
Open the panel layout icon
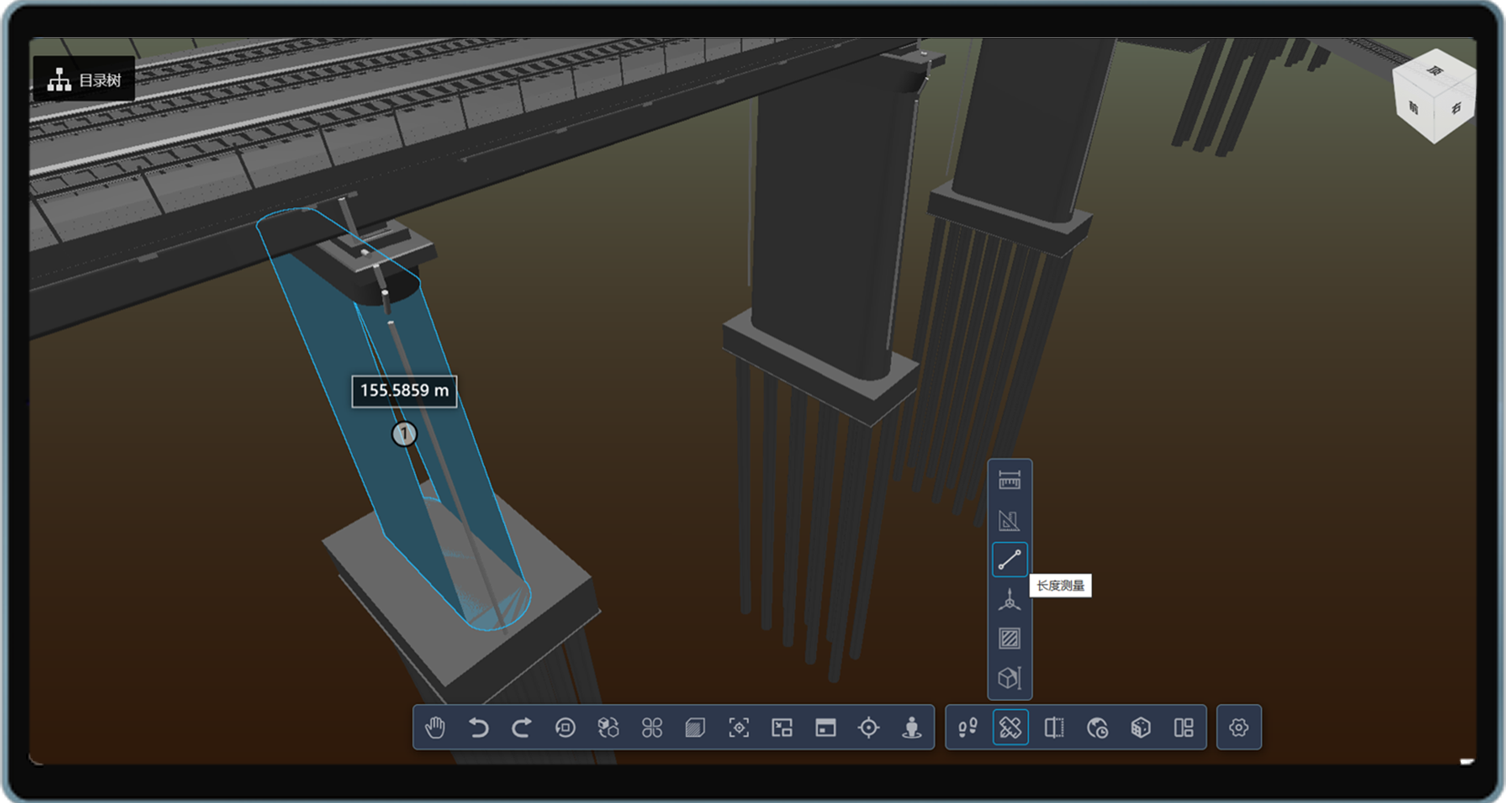pos(1184,727)
